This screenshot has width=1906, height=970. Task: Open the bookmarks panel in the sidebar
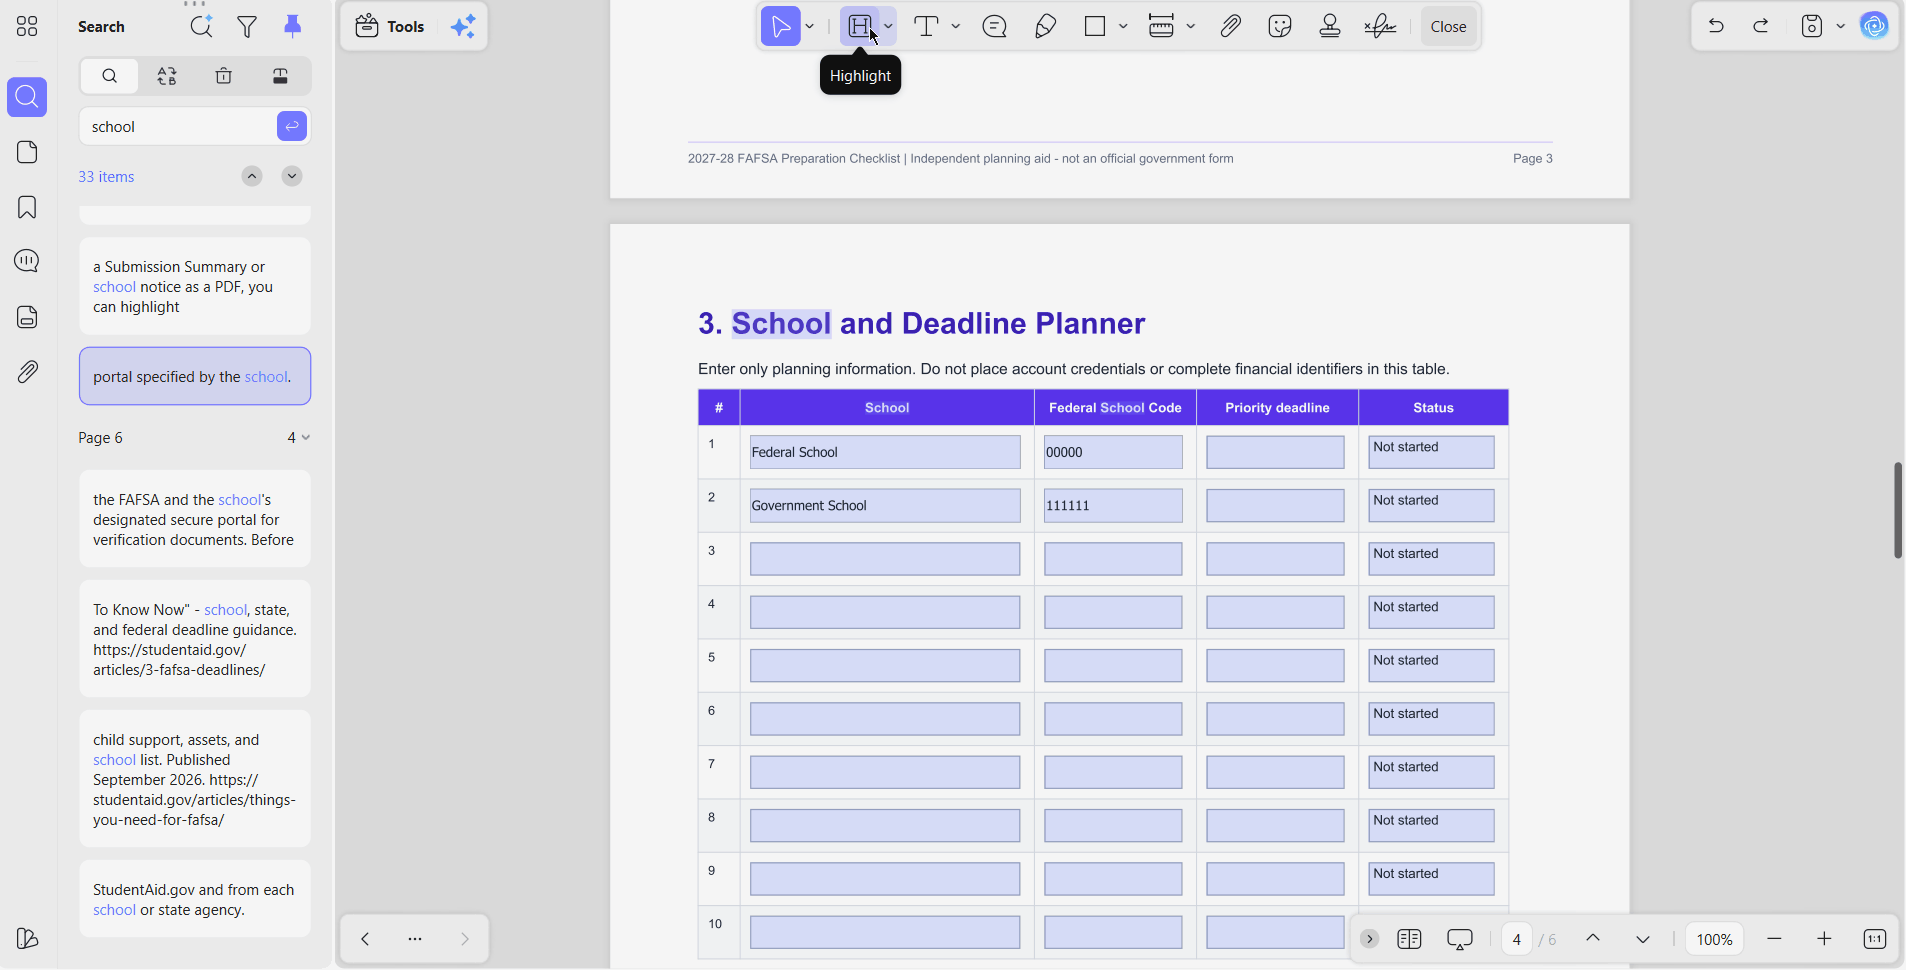(x=27, y=207)
